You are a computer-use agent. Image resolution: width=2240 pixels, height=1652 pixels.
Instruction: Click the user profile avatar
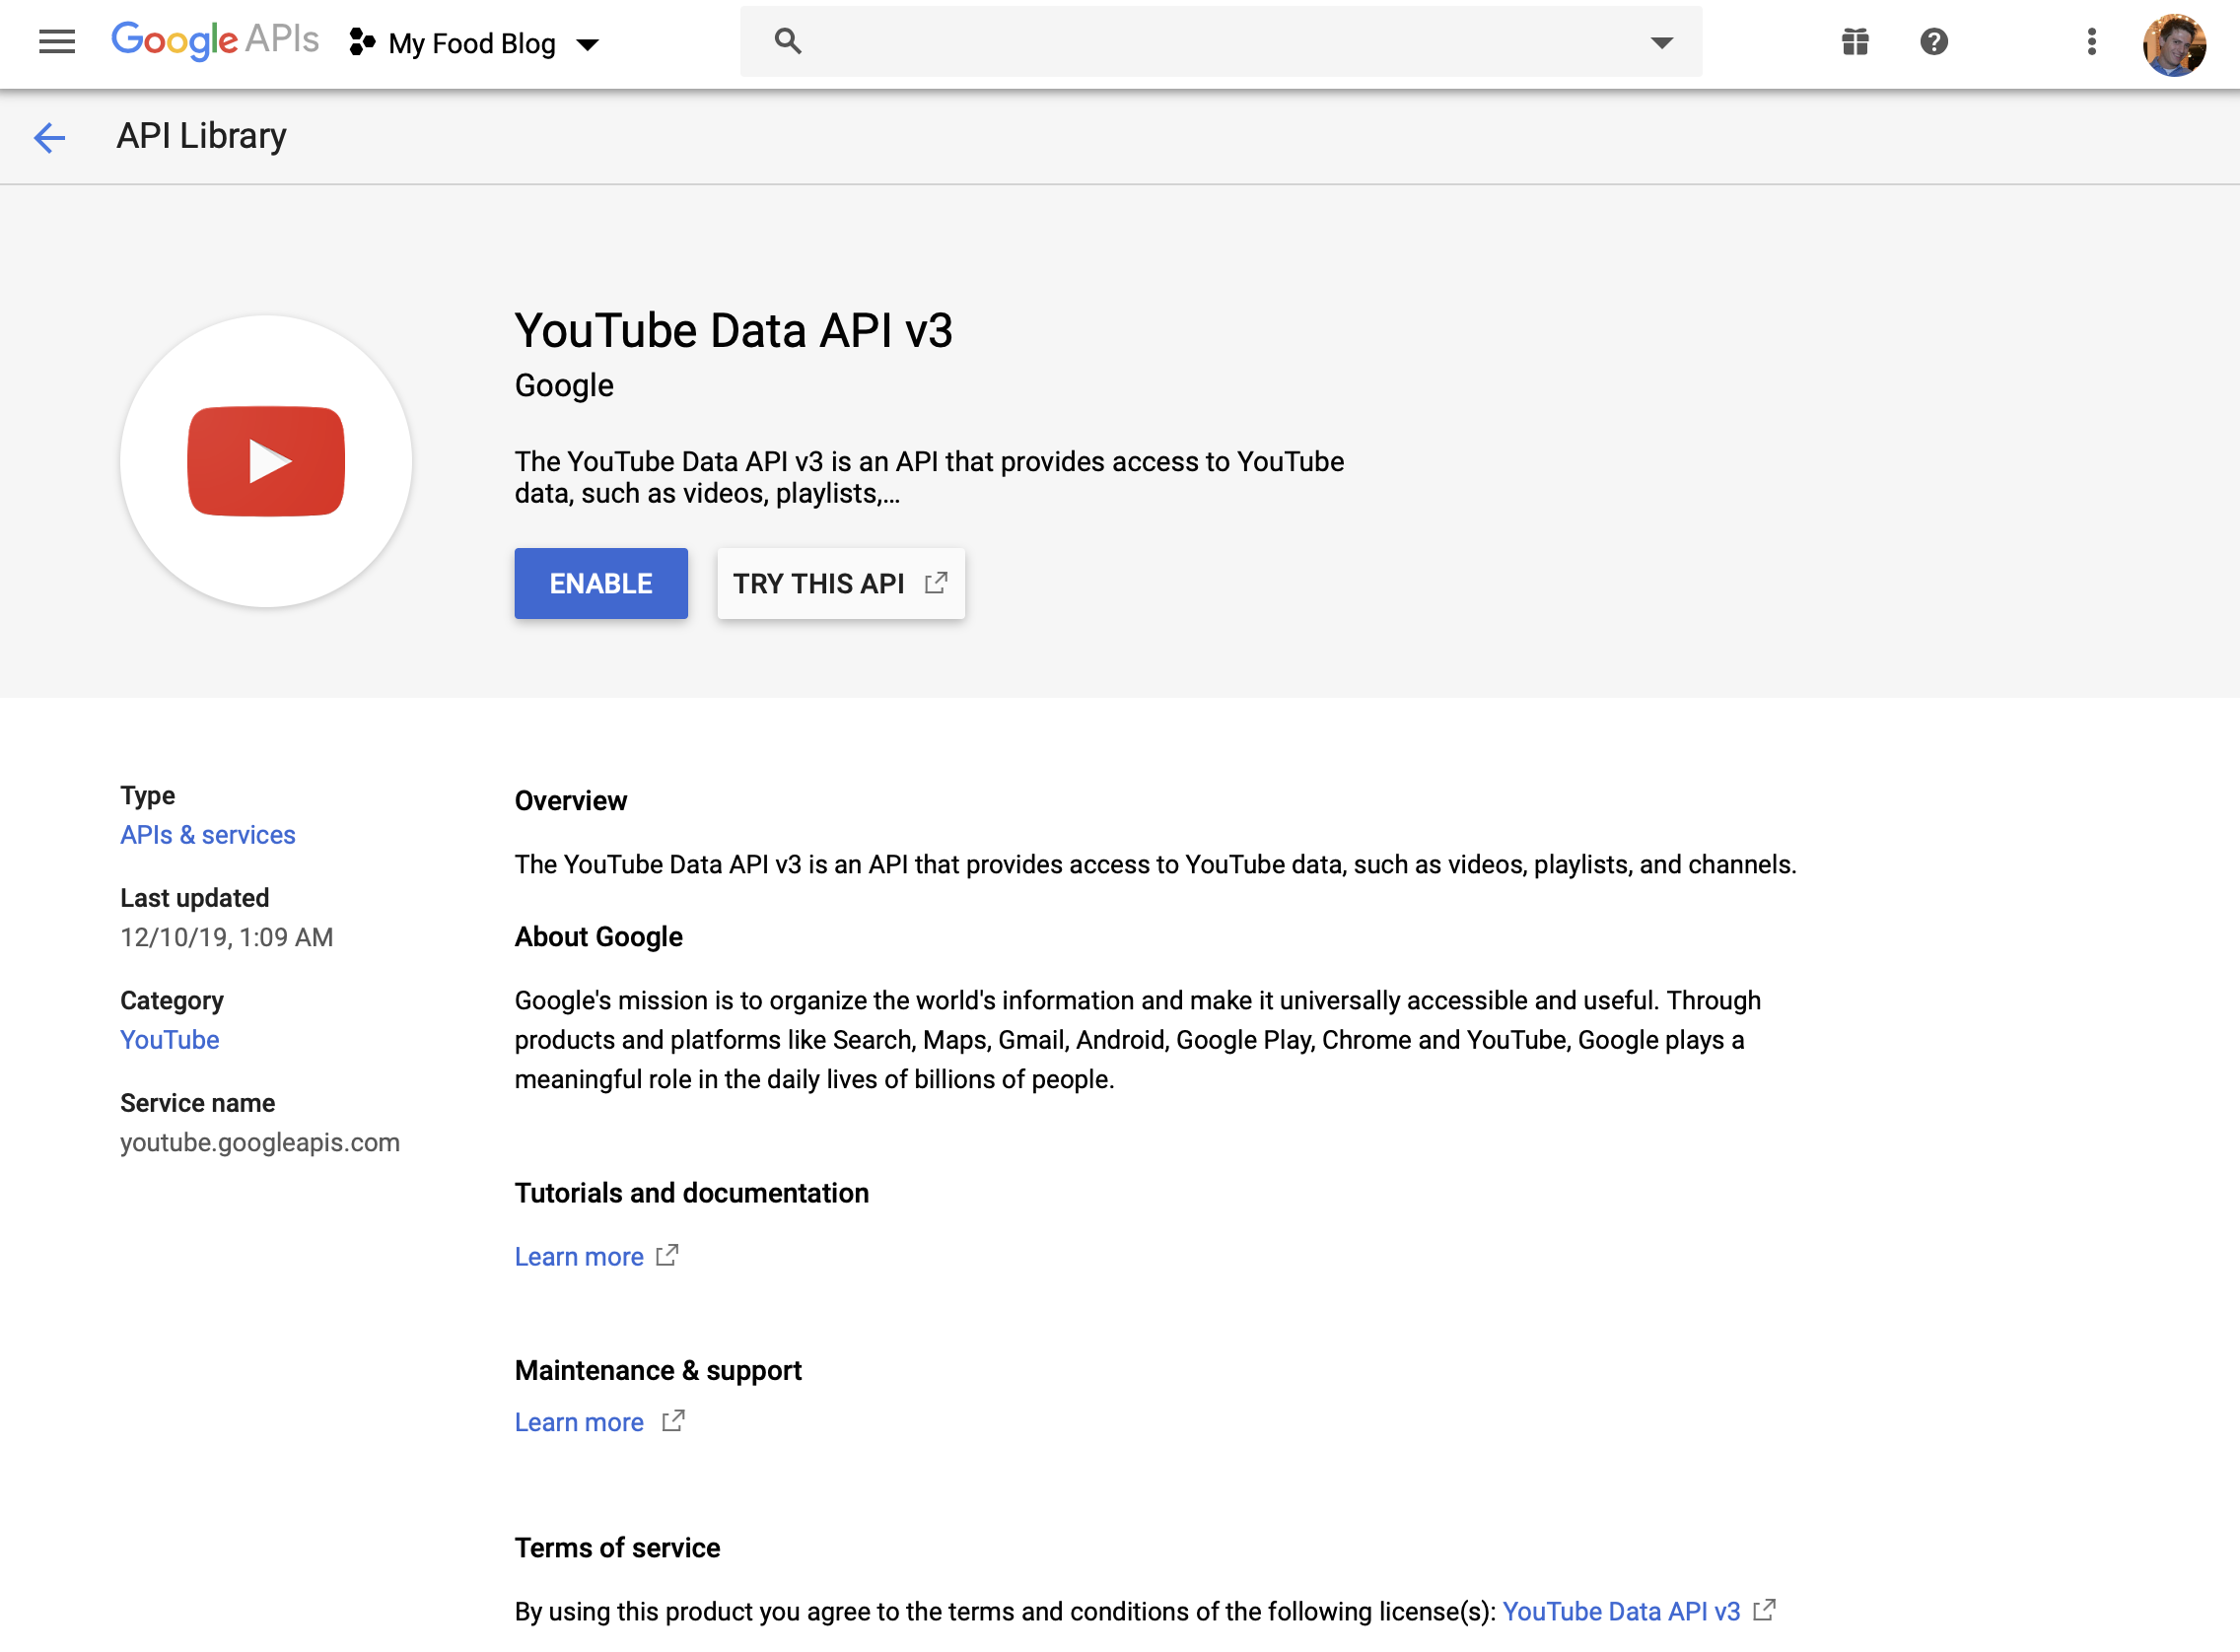(2174, 44)
